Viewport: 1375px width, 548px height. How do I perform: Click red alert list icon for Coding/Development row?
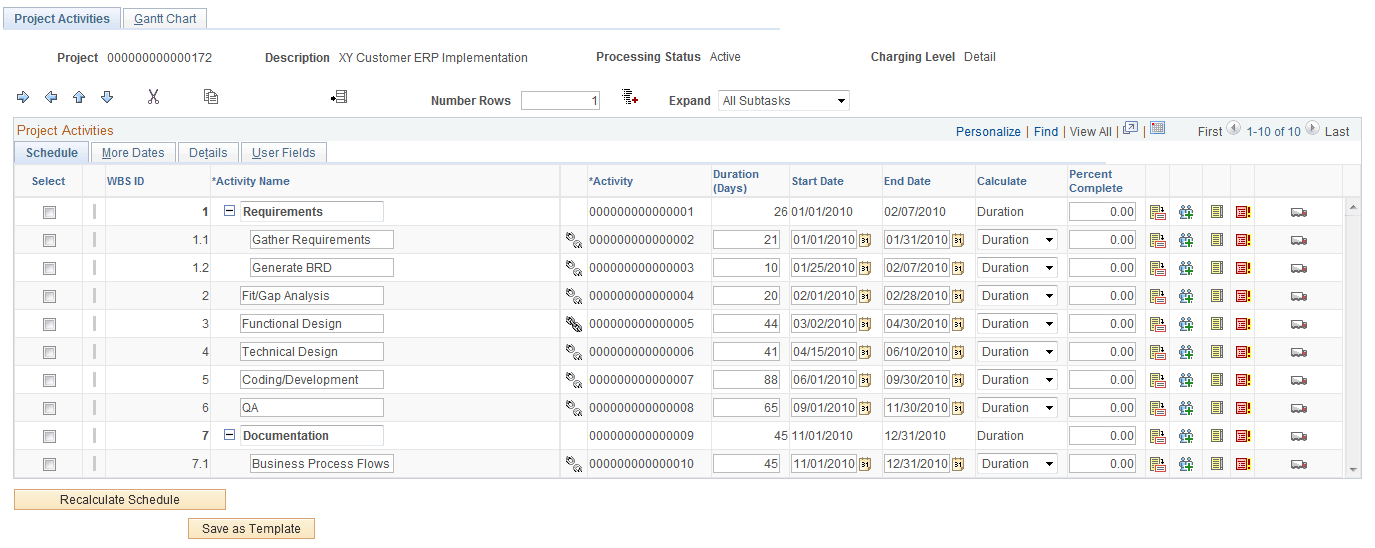tap(1243, 380)
